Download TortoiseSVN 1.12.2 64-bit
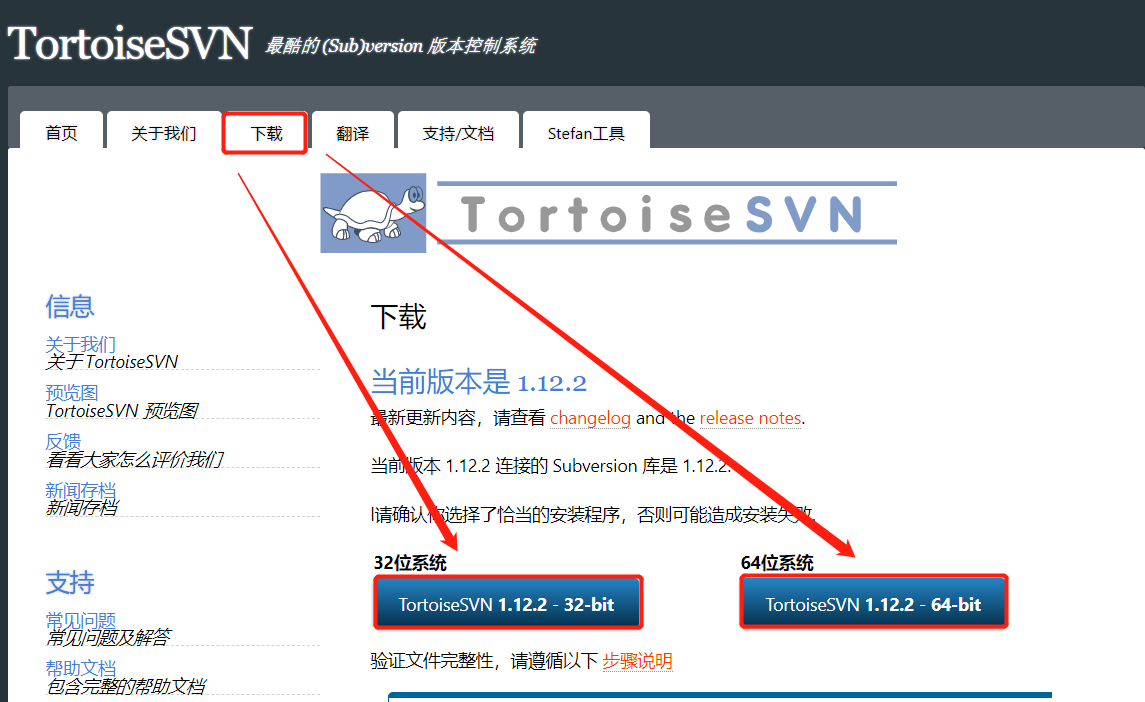Image resolution: width=1145 pixels, height=702 pixels. [873, 603]
